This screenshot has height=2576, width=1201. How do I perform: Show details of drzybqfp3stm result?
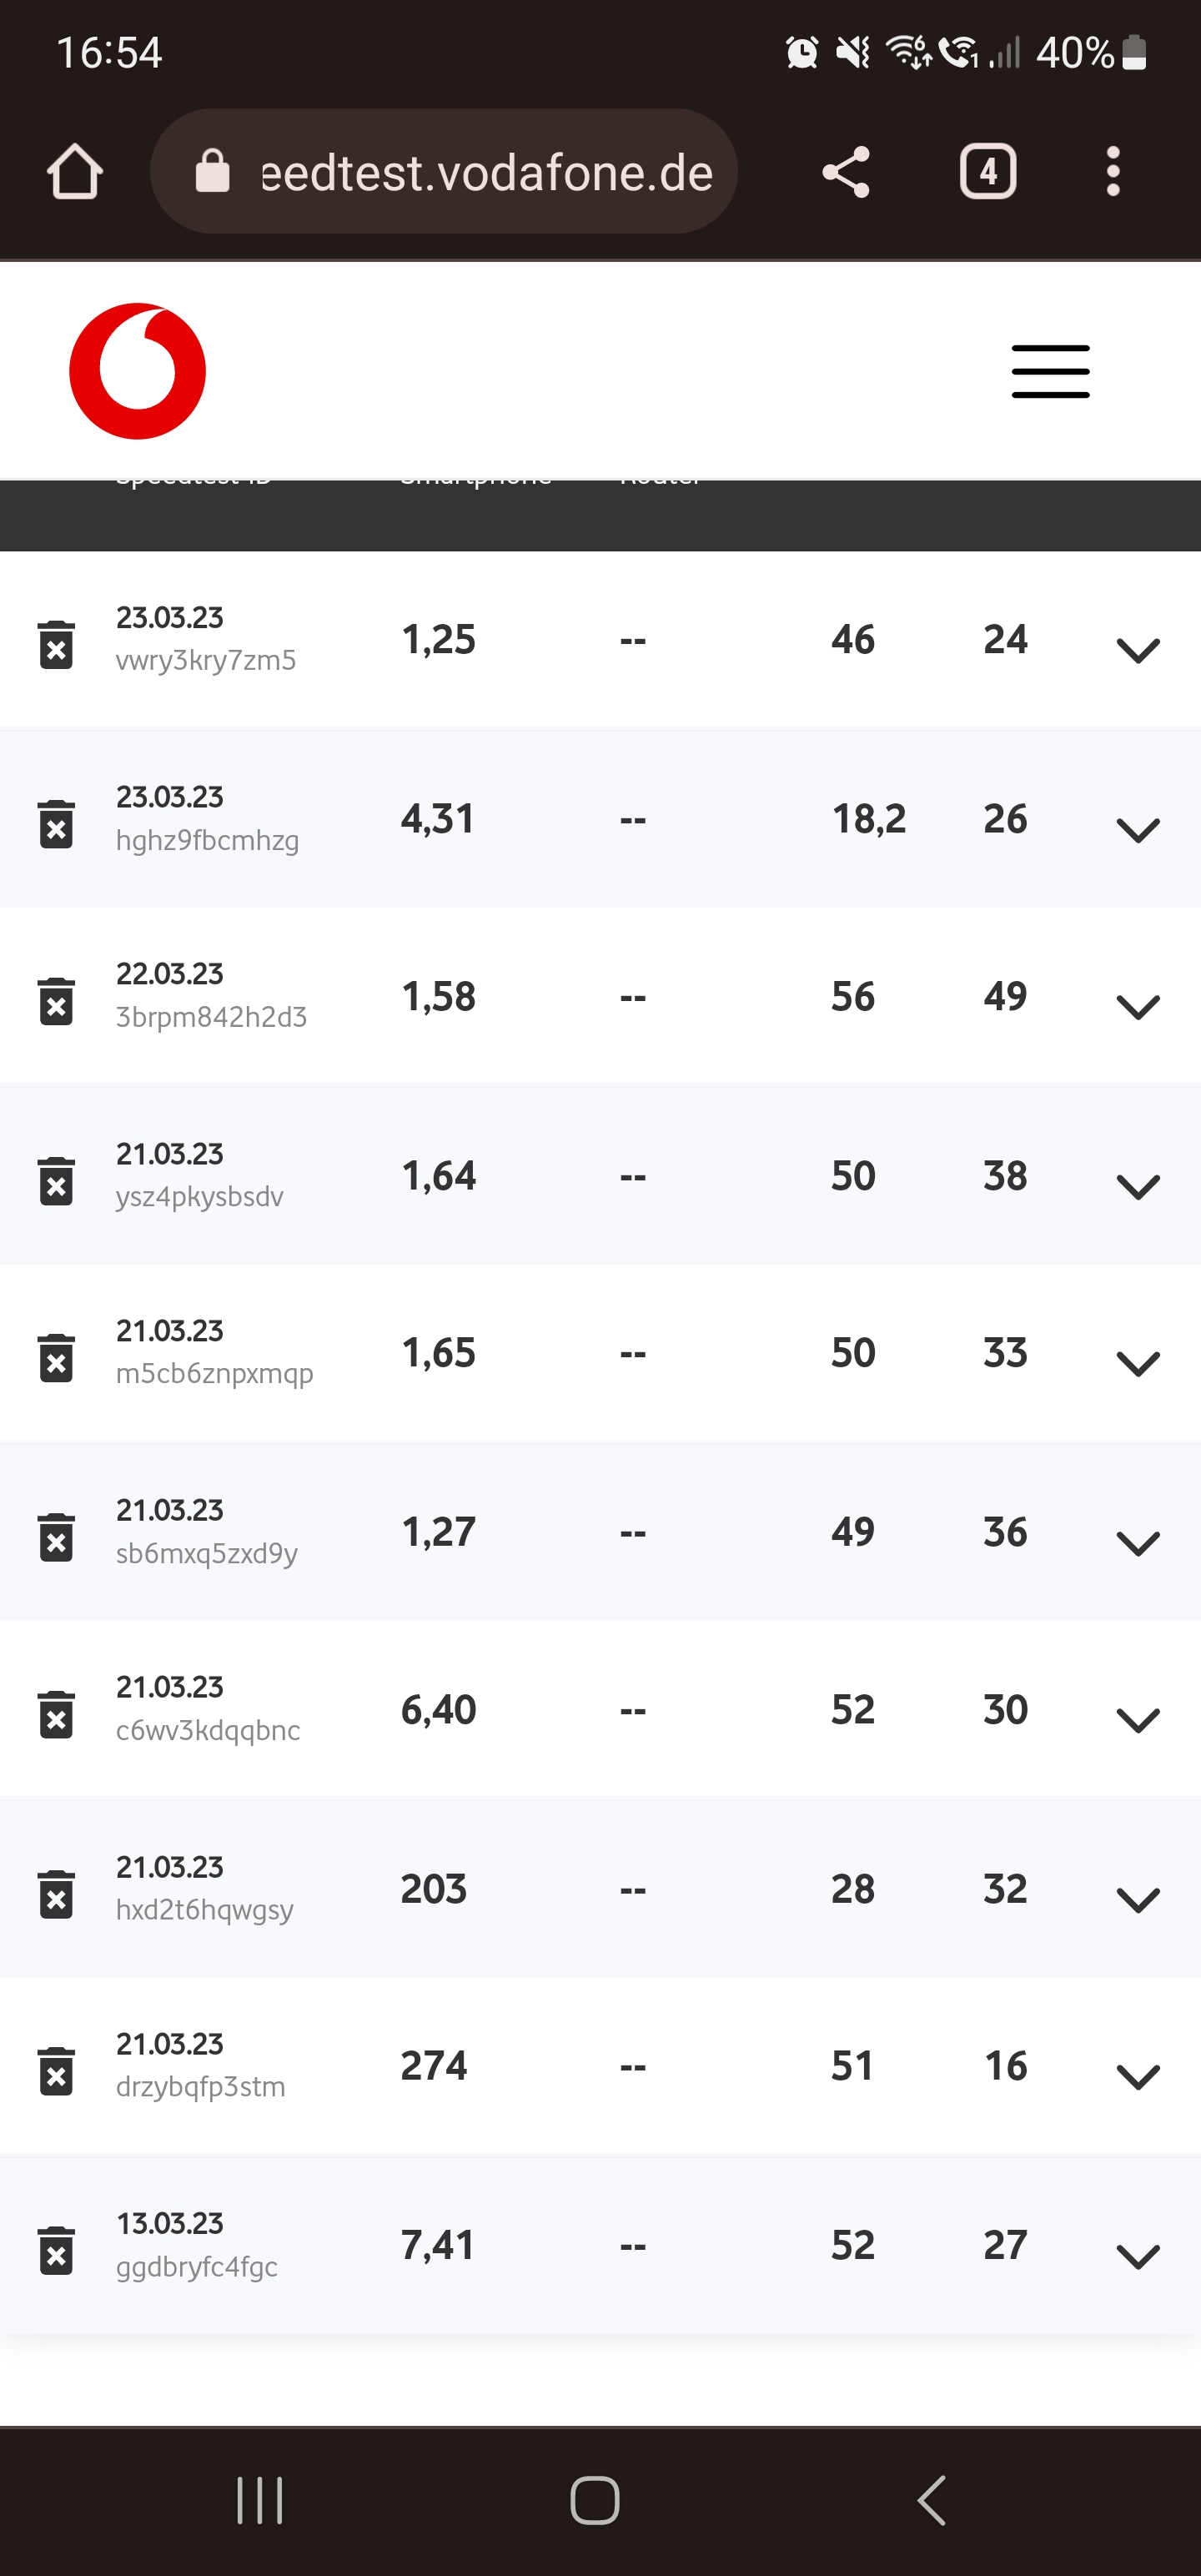pyautogui.click(x=1137, y=2076)
